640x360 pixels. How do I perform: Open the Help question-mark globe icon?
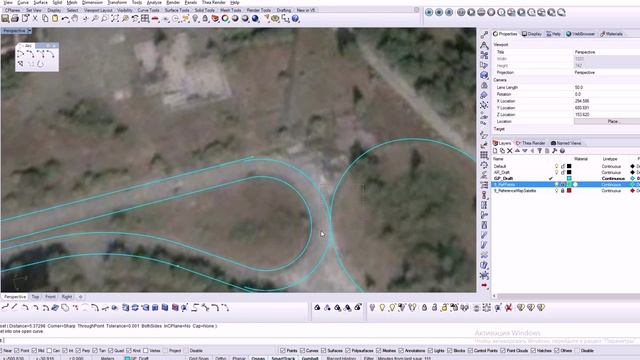click(x=296, y=18)
